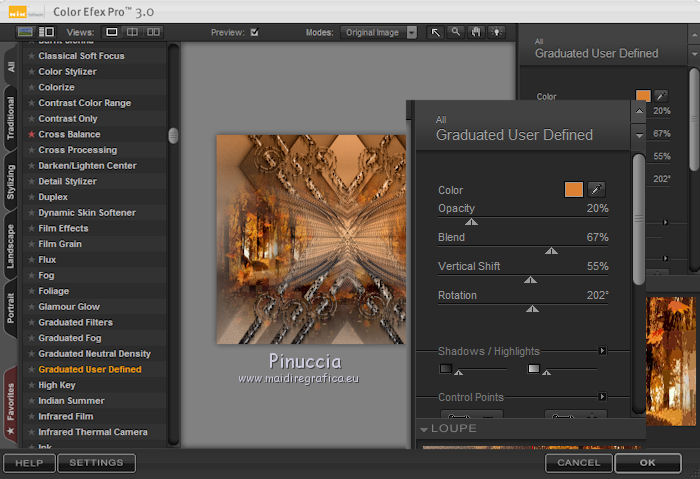This screenshot has height=479, width=700.
Task: Click the orange Color swatch
Action: point(573,190)
